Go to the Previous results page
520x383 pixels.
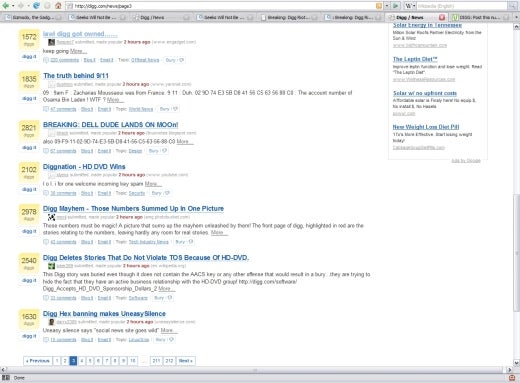tap(38, 361)
